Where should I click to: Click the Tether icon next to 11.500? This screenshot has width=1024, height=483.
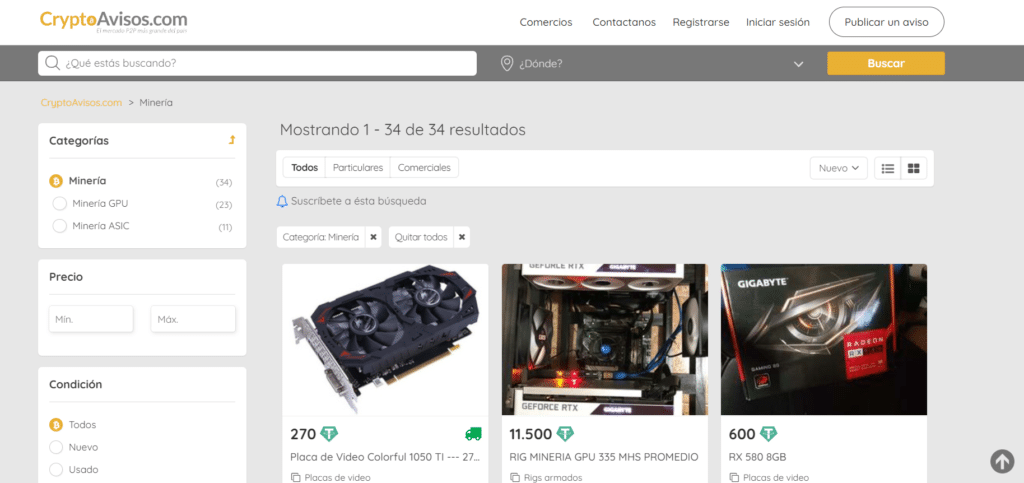564,433
